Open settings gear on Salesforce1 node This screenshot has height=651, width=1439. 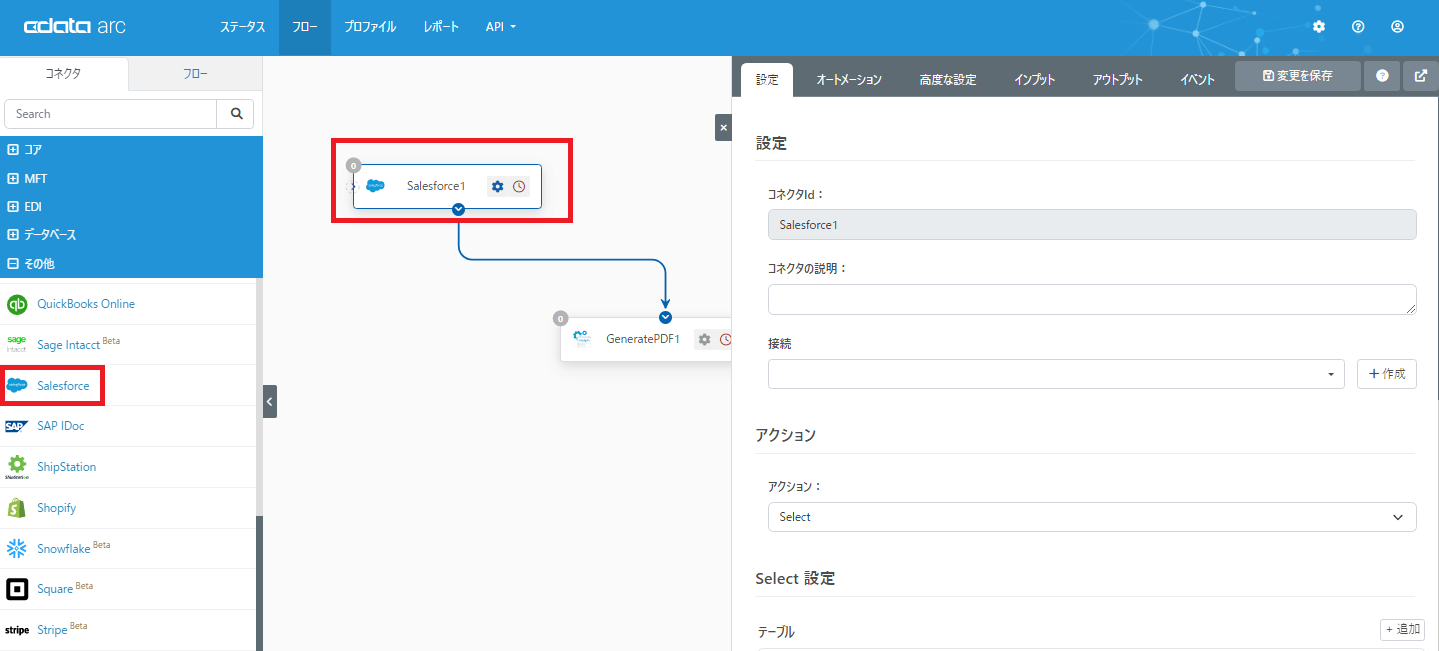(498, 186)
